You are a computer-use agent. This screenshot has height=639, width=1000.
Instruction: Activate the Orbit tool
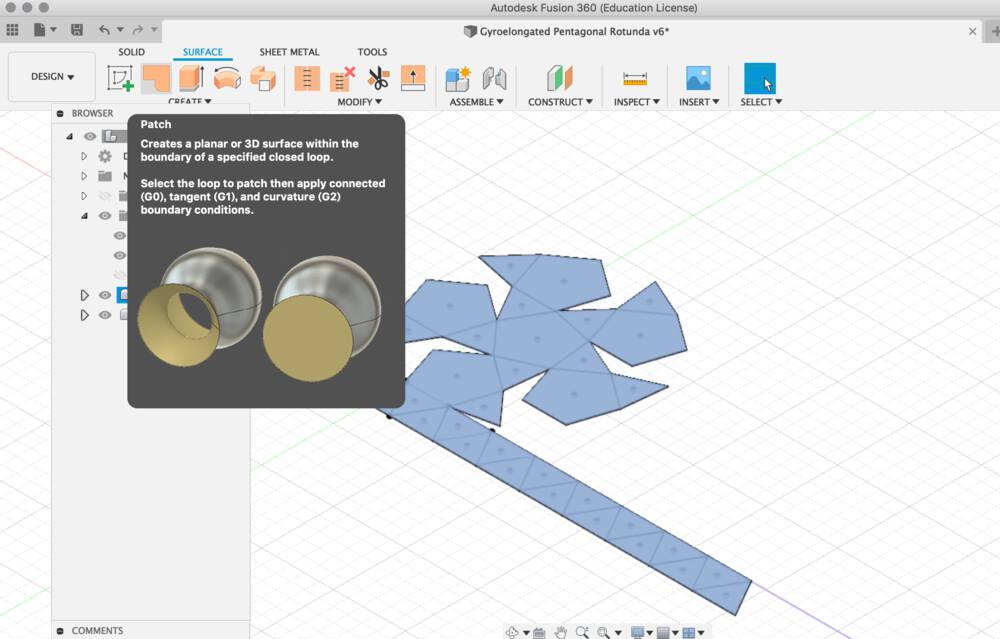pyautogui.click(x=513, y=630)
